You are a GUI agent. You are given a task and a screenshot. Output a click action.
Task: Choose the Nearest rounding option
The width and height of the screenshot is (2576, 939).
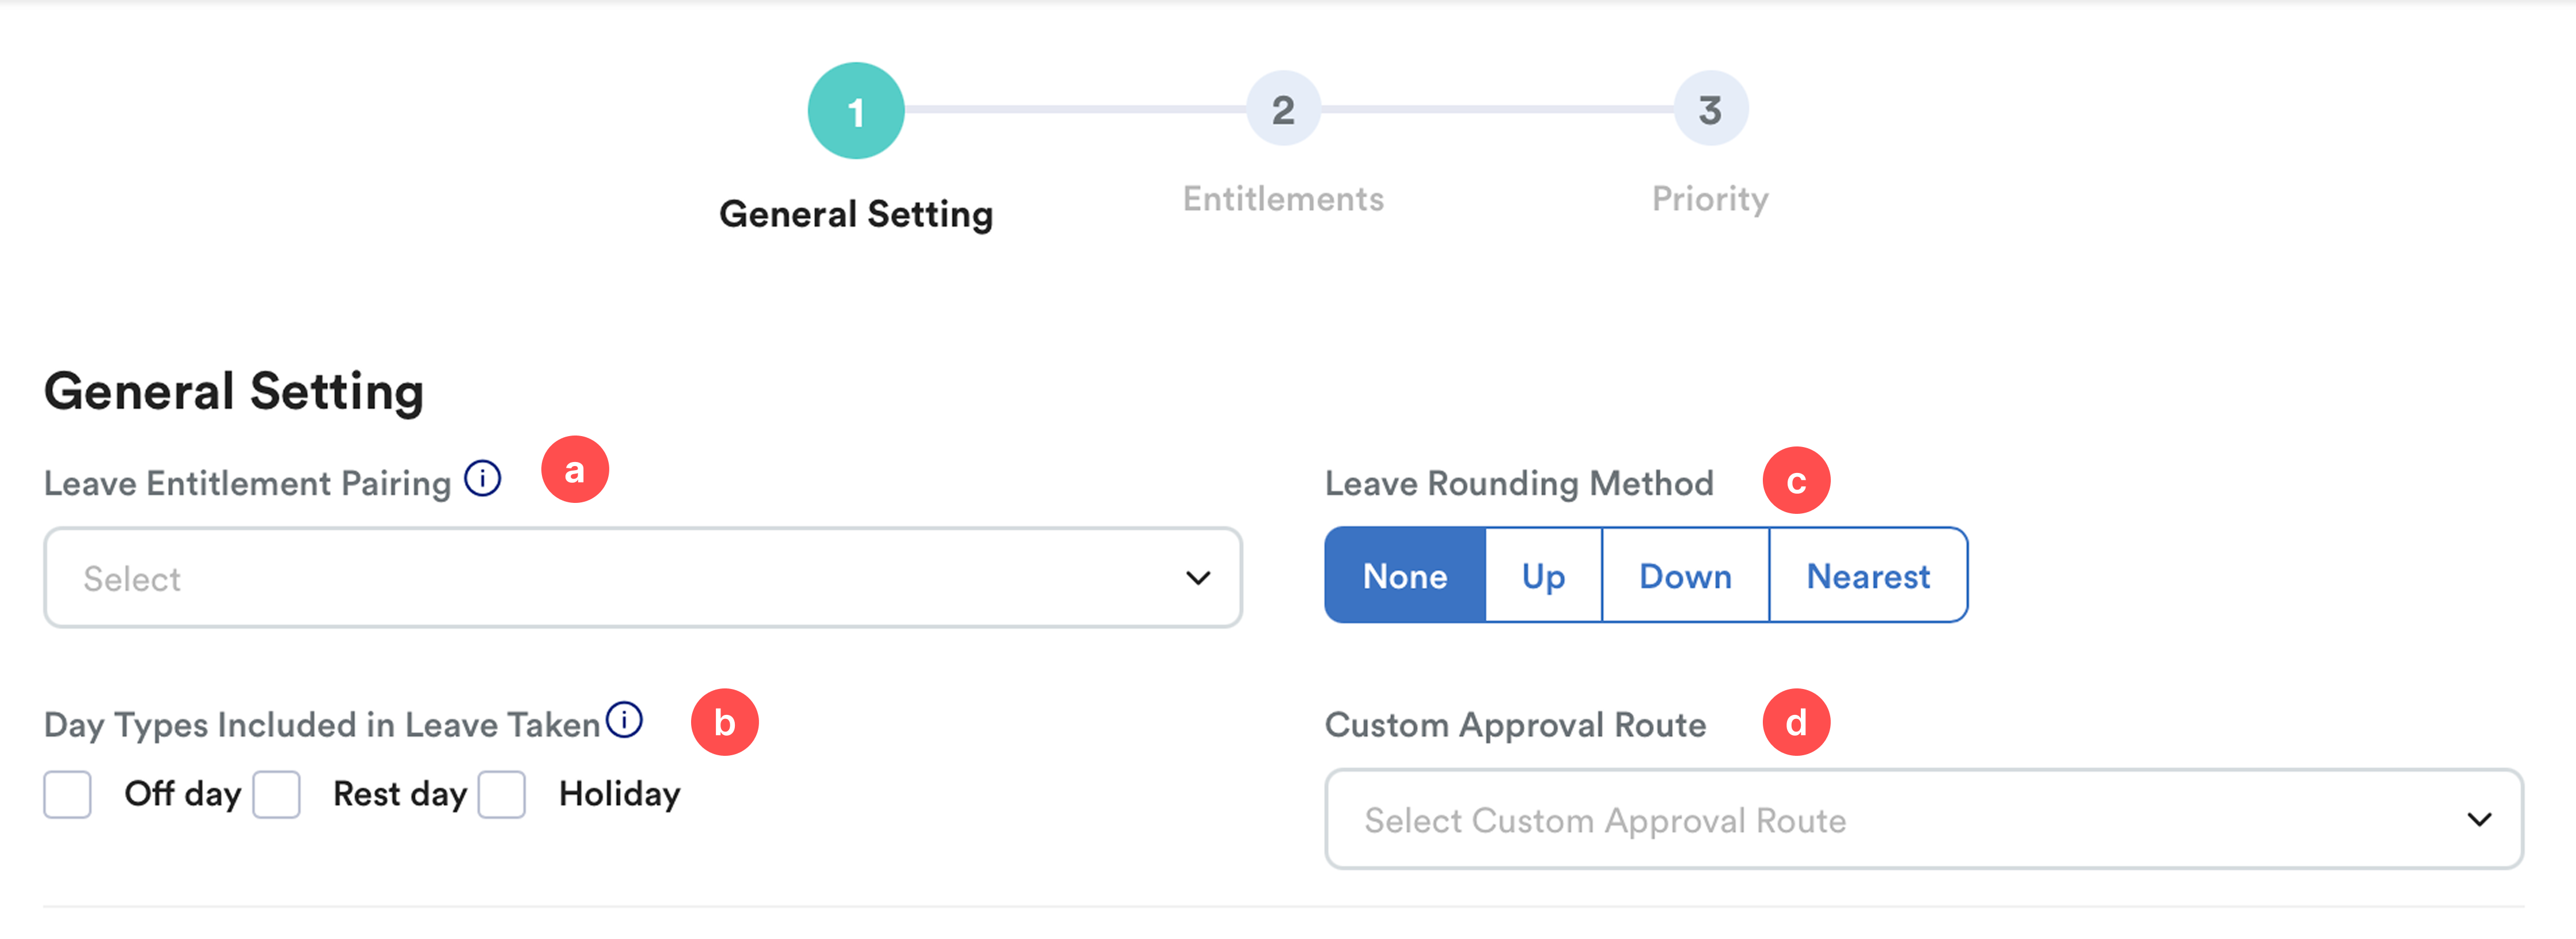1867,576
